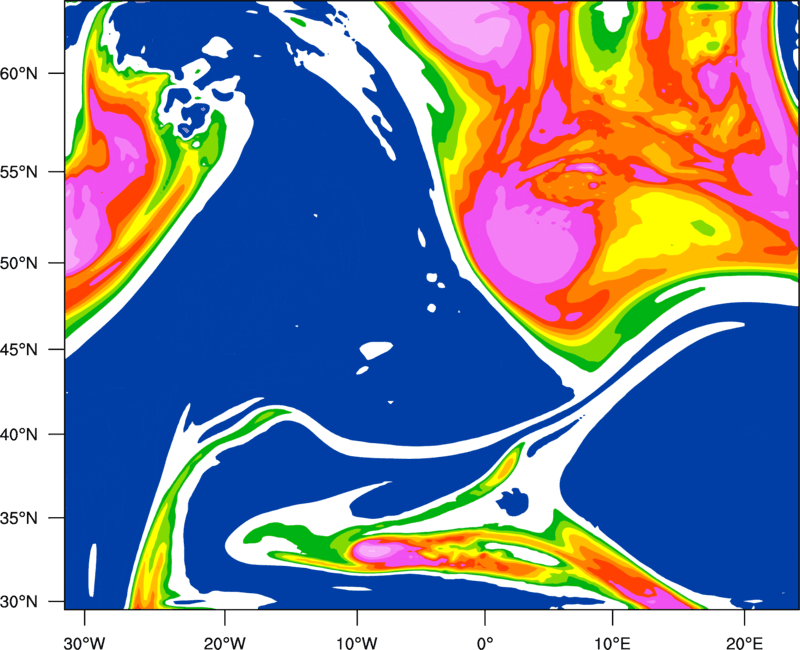Click the 30°N latitude label

[x=19, y=602]
